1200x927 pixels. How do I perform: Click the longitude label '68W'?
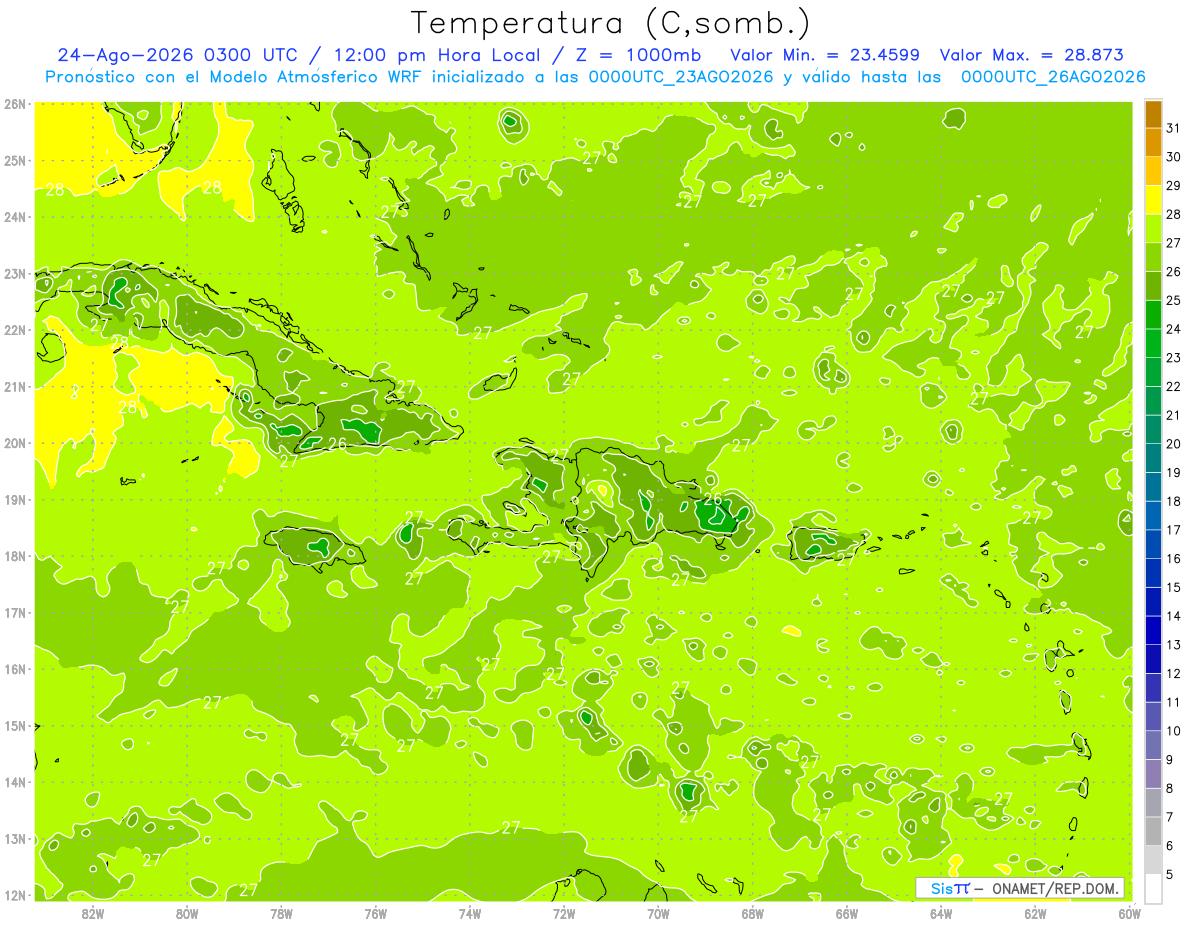pyautogui.click(x=752, y=913)
